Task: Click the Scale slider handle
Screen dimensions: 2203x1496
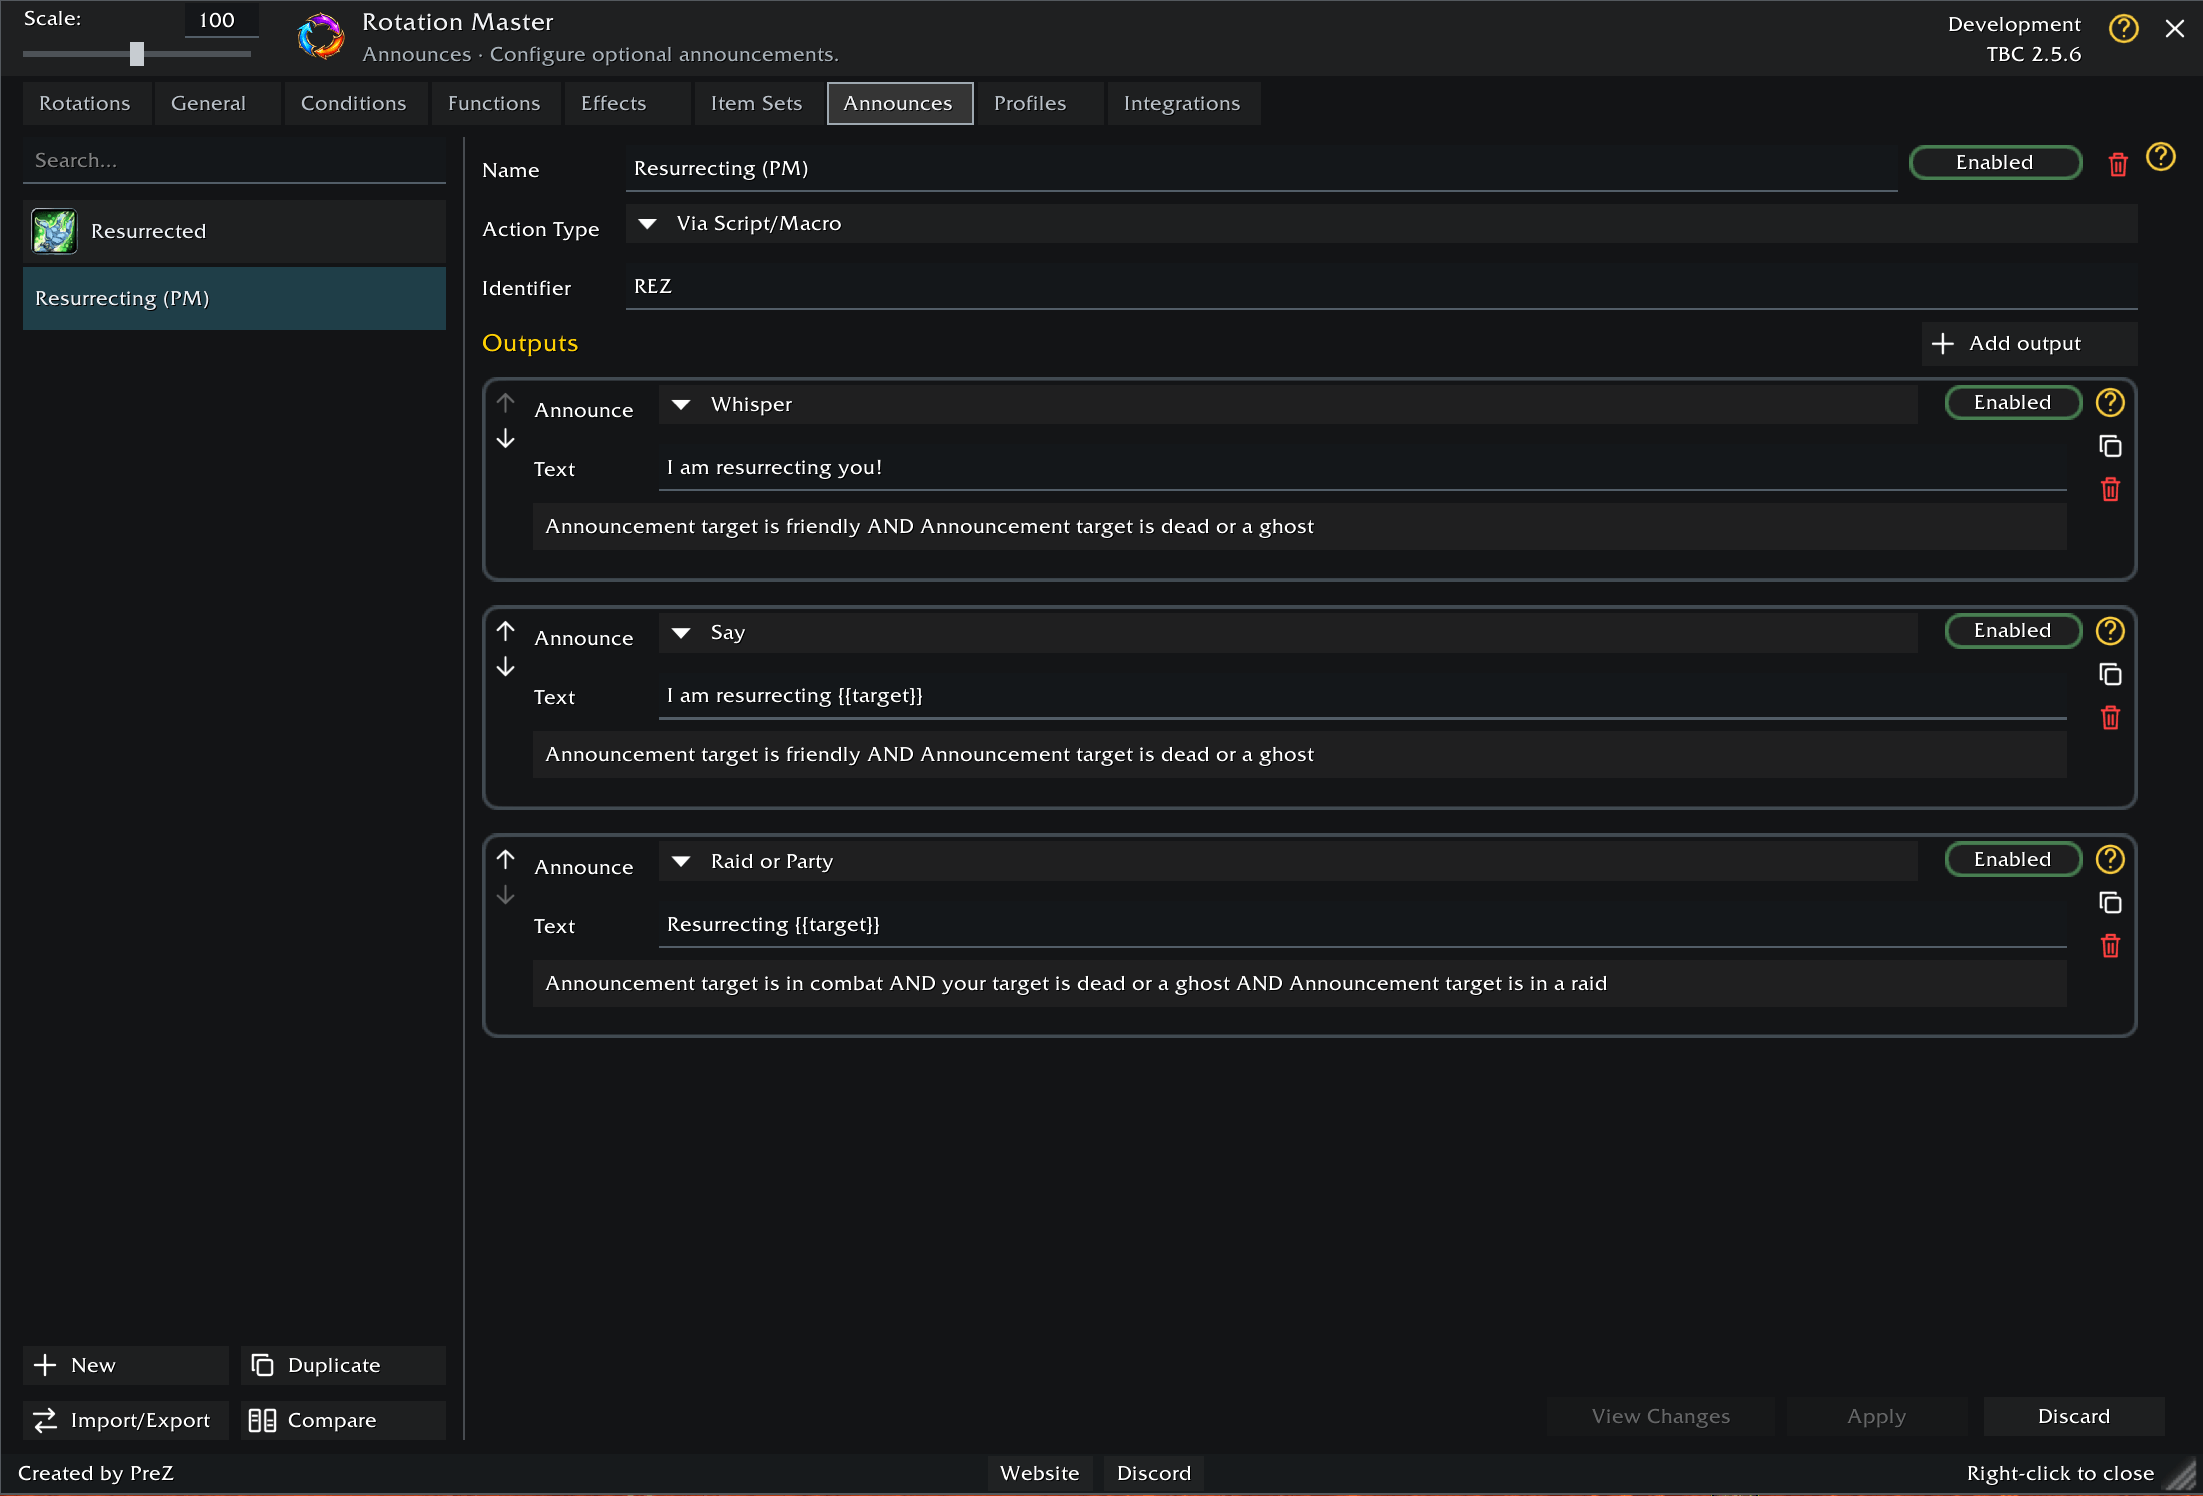Action: click(137, 54)
